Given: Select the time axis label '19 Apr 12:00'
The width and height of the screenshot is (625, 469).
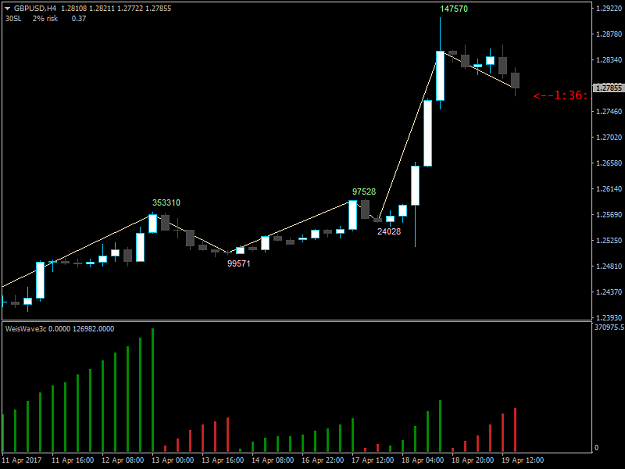Looking at the screenshot, I should point(522,460).
